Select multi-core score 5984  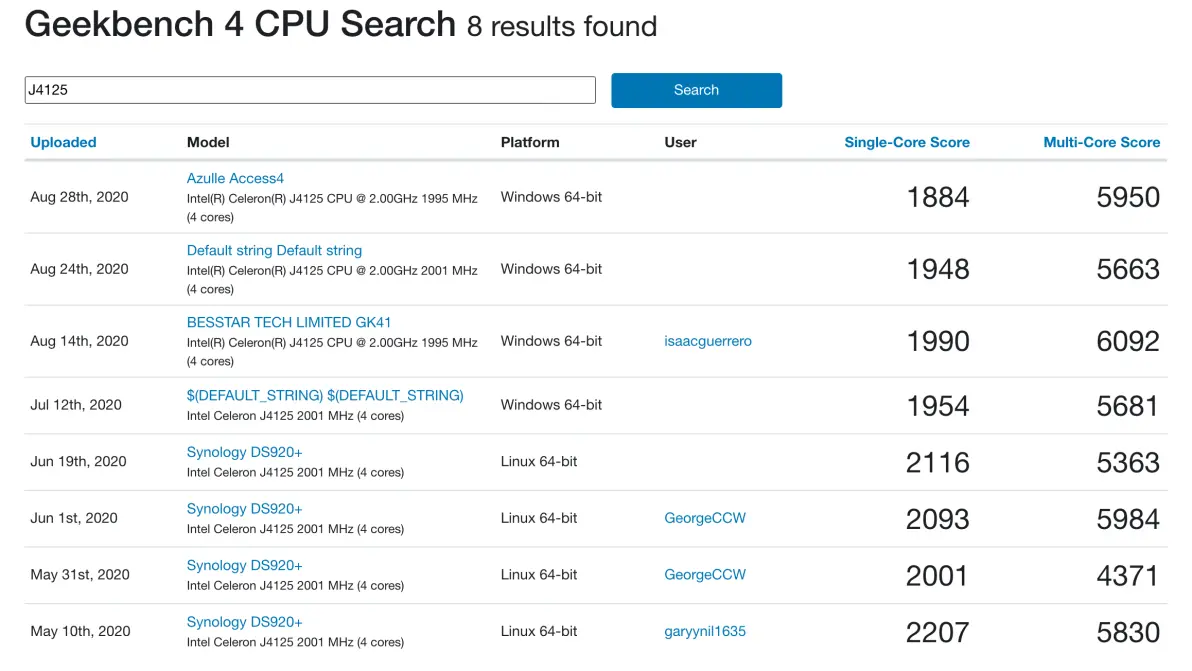(x=1128, y=519)
